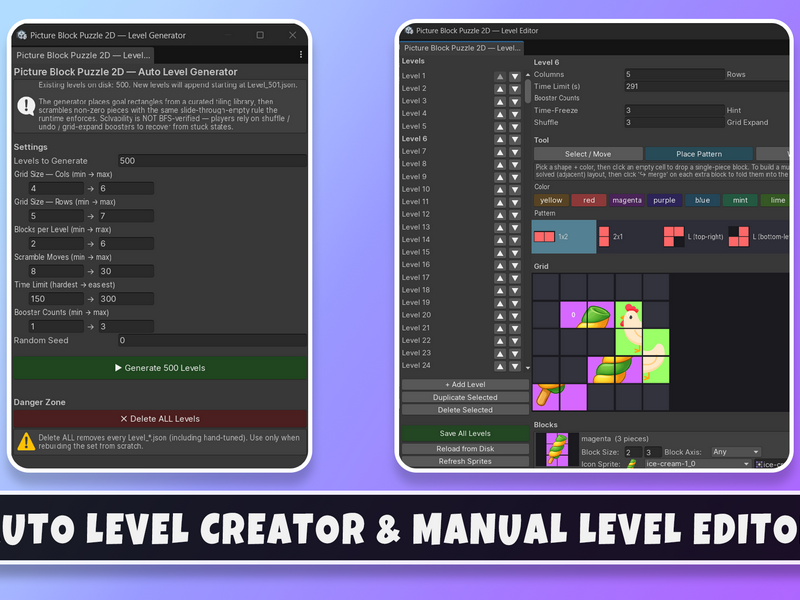Select Level 12 in levels list
Viewport: 800px width, 600px height.
tap(416, 214)
